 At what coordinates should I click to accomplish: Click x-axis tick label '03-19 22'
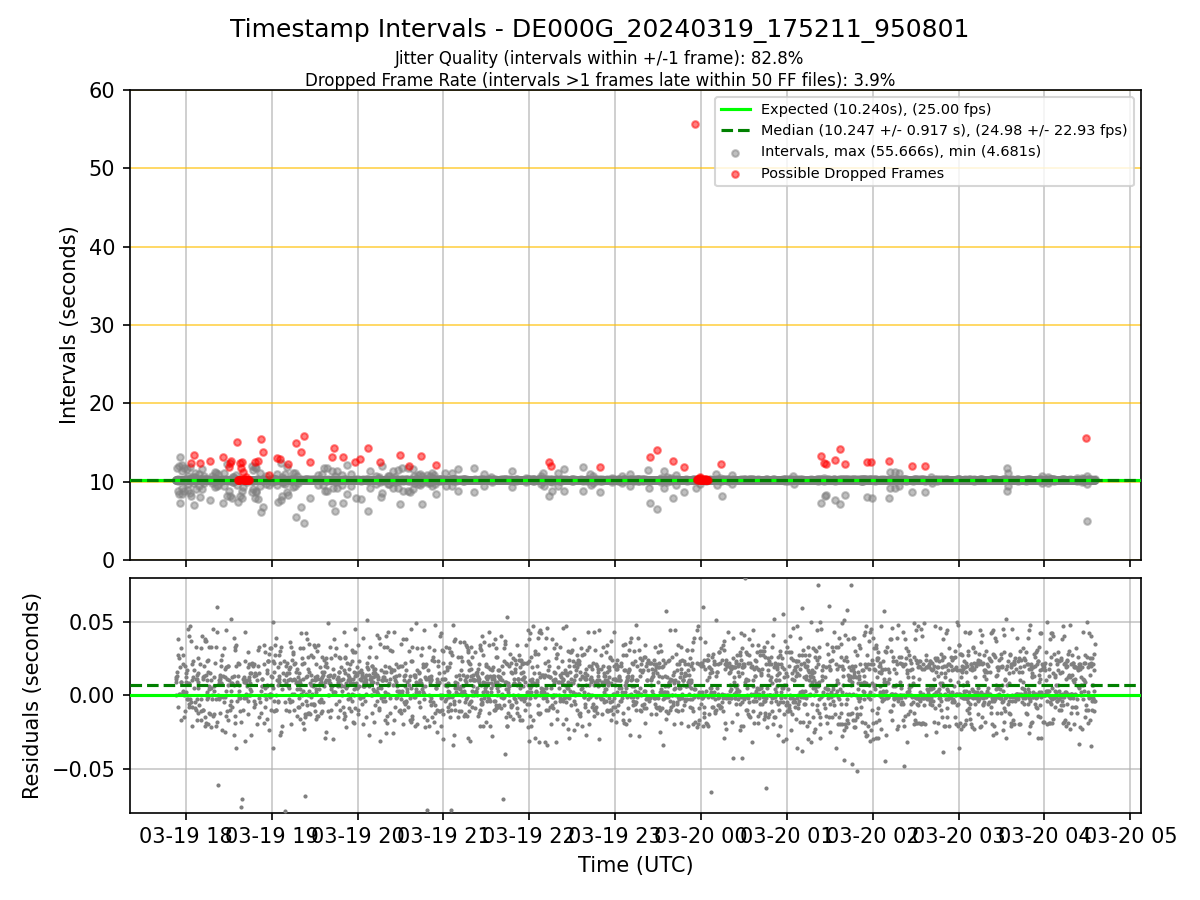528,836
